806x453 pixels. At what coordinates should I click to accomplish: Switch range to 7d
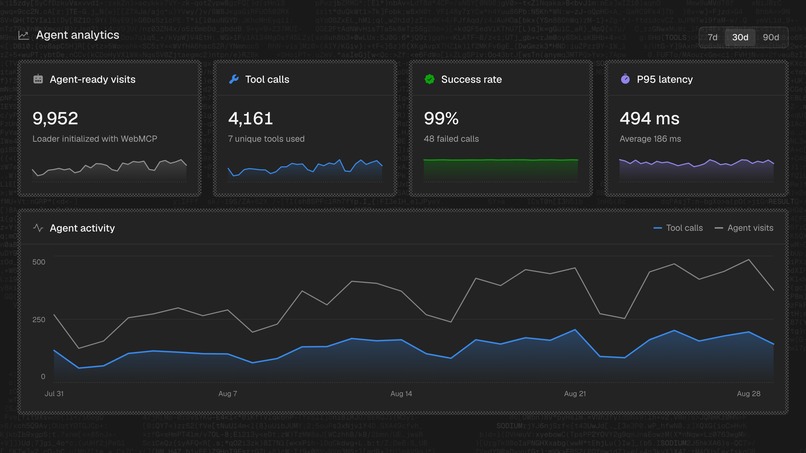point(712,37)
